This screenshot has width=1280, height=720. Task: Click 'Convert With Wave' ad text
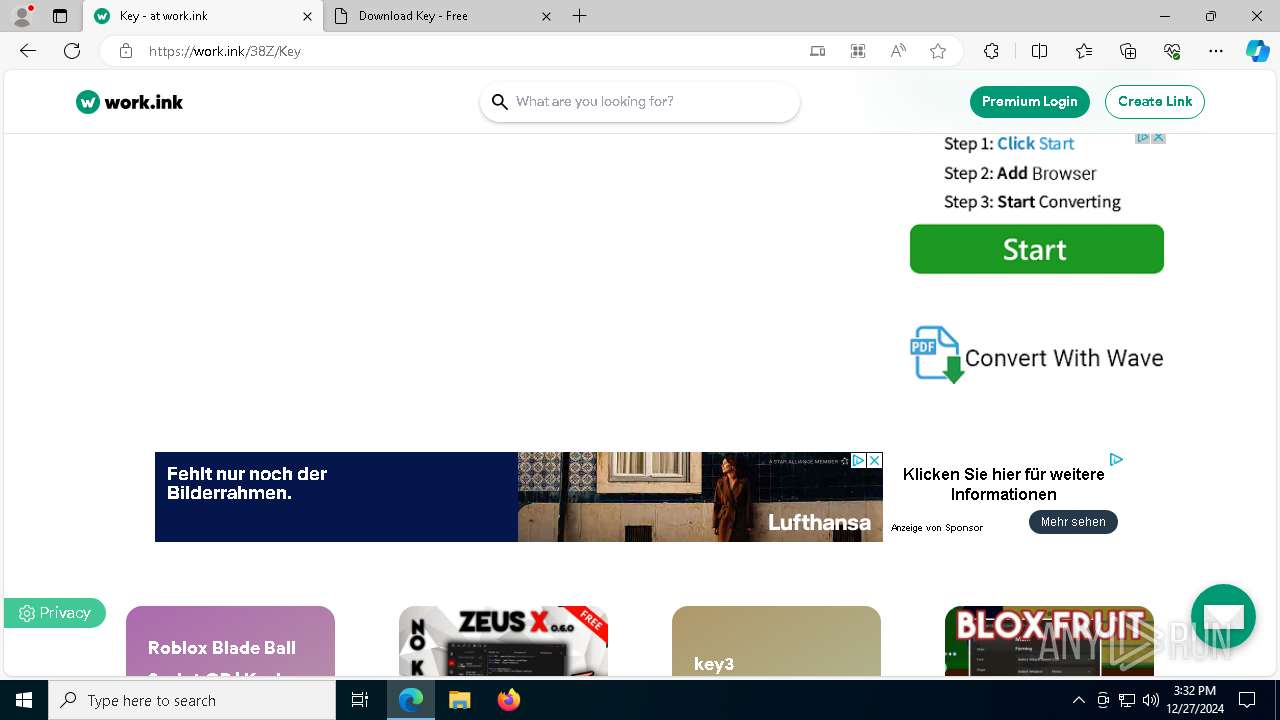(1064, 358)
